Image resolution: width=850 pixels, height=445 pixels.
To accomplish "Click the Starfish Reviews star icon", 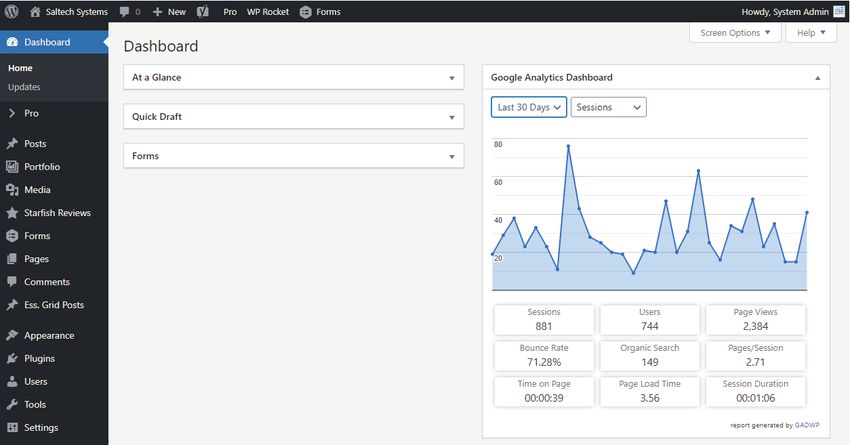I will (12, 212).
